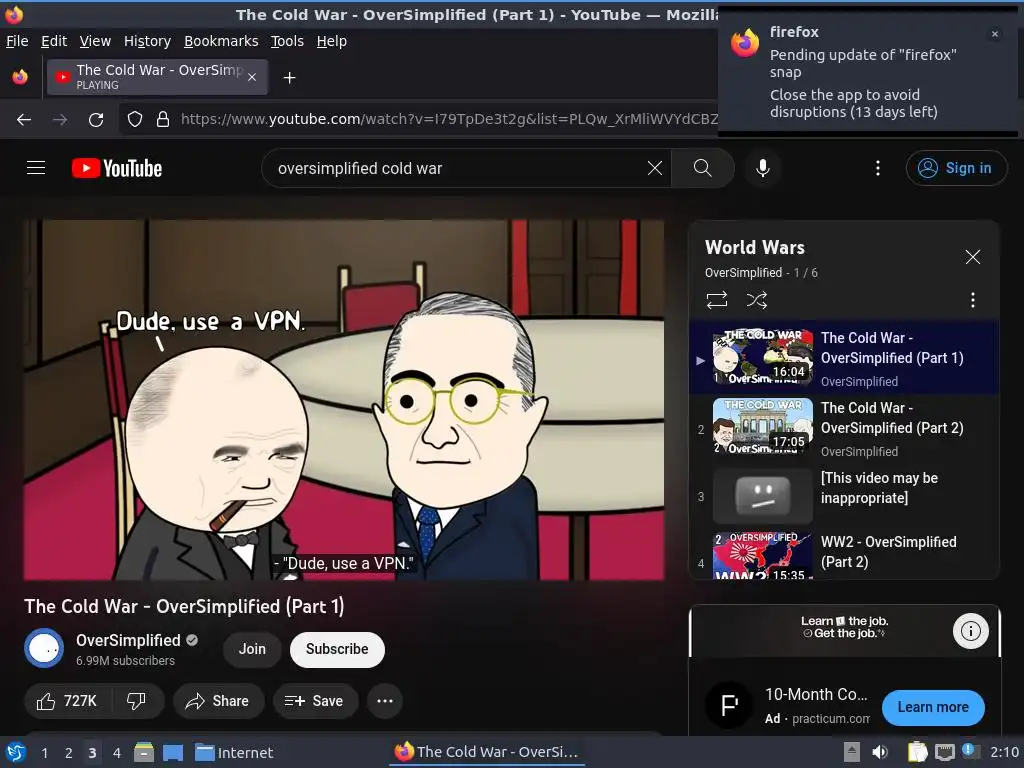Open the taskbar application launcher
Viewport: 1024px width, 768px height.
[x=15, y=752]
